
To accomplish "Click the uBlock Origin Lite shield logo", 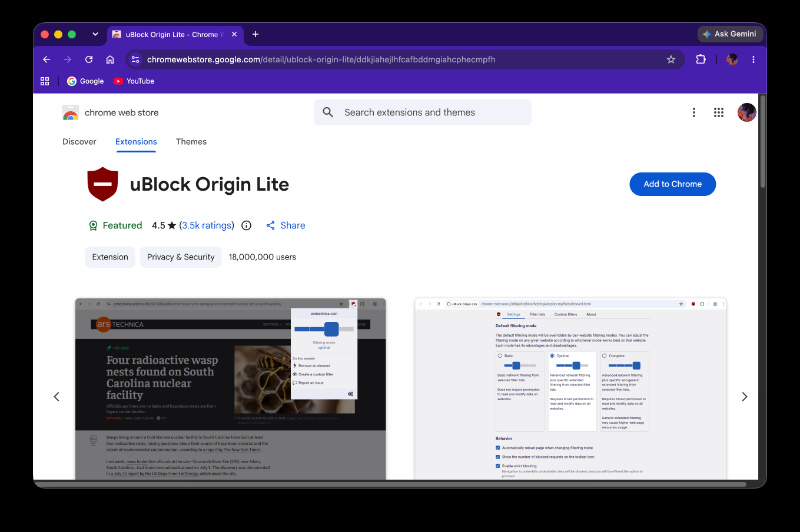I will tap(103, 184).
